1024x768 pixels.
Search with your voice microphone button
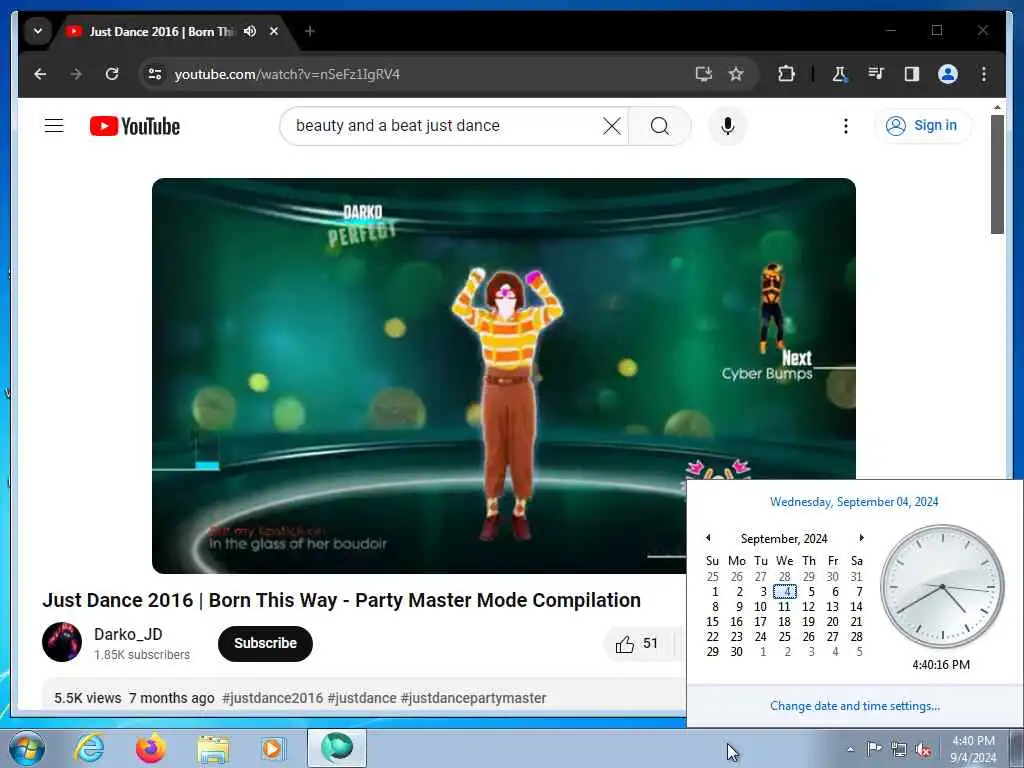pyautogui.click(x=728, y=125)
